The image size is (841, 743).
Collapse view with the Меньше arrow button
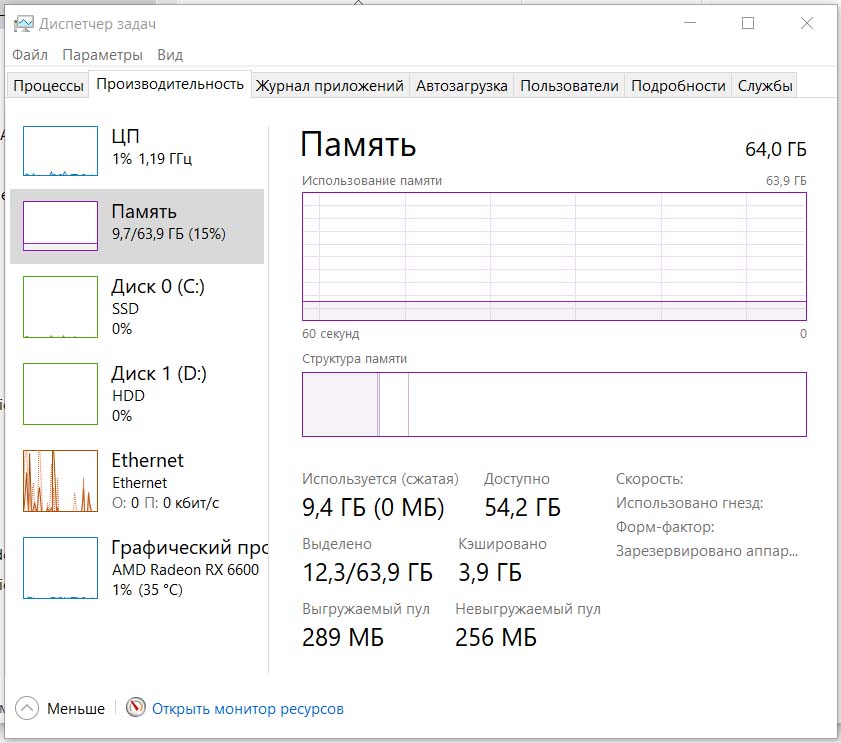(x=28, y=708)
